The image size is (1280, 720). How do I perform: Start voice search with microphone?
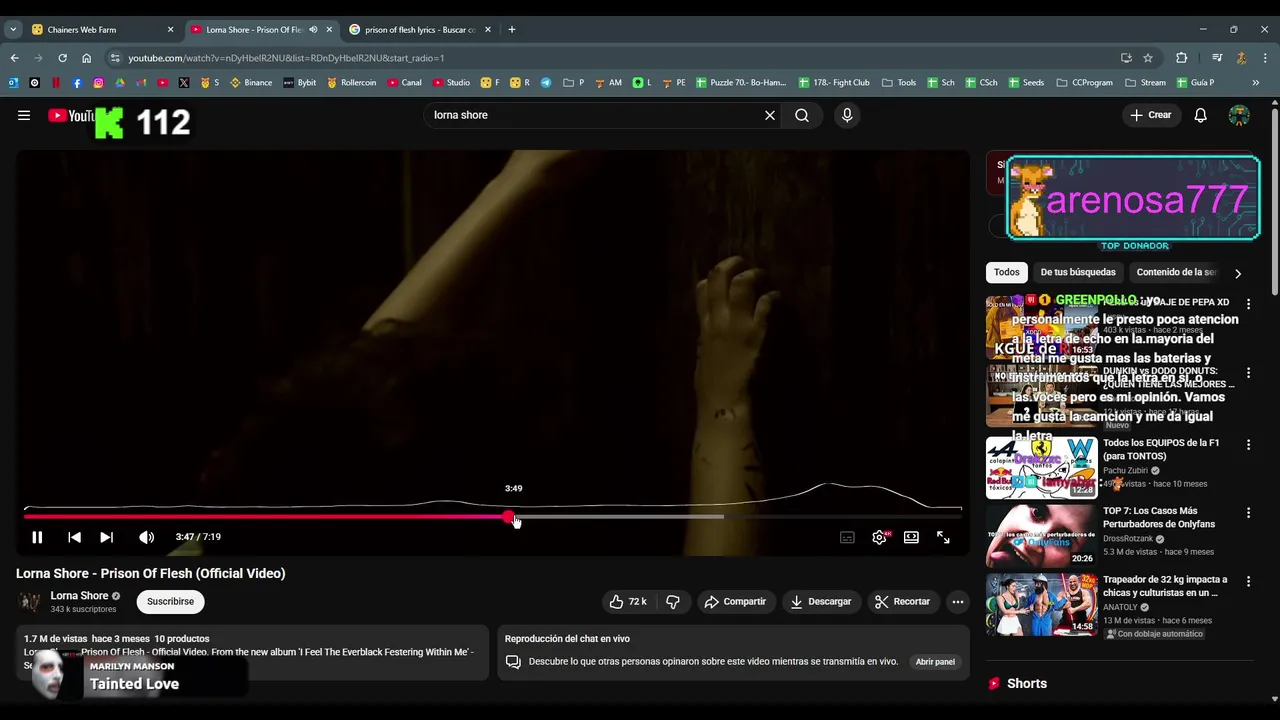click(x=847, y=115)
